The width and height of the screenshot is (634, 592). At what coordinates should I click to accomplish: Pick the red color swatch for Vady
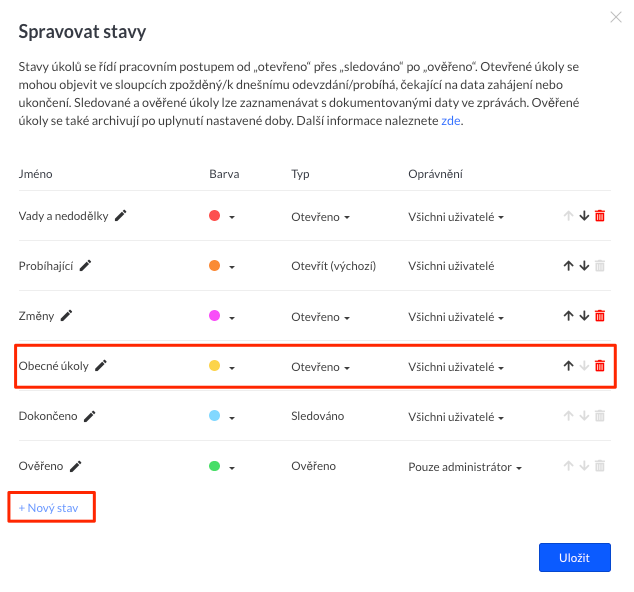[x=215, y=216]
